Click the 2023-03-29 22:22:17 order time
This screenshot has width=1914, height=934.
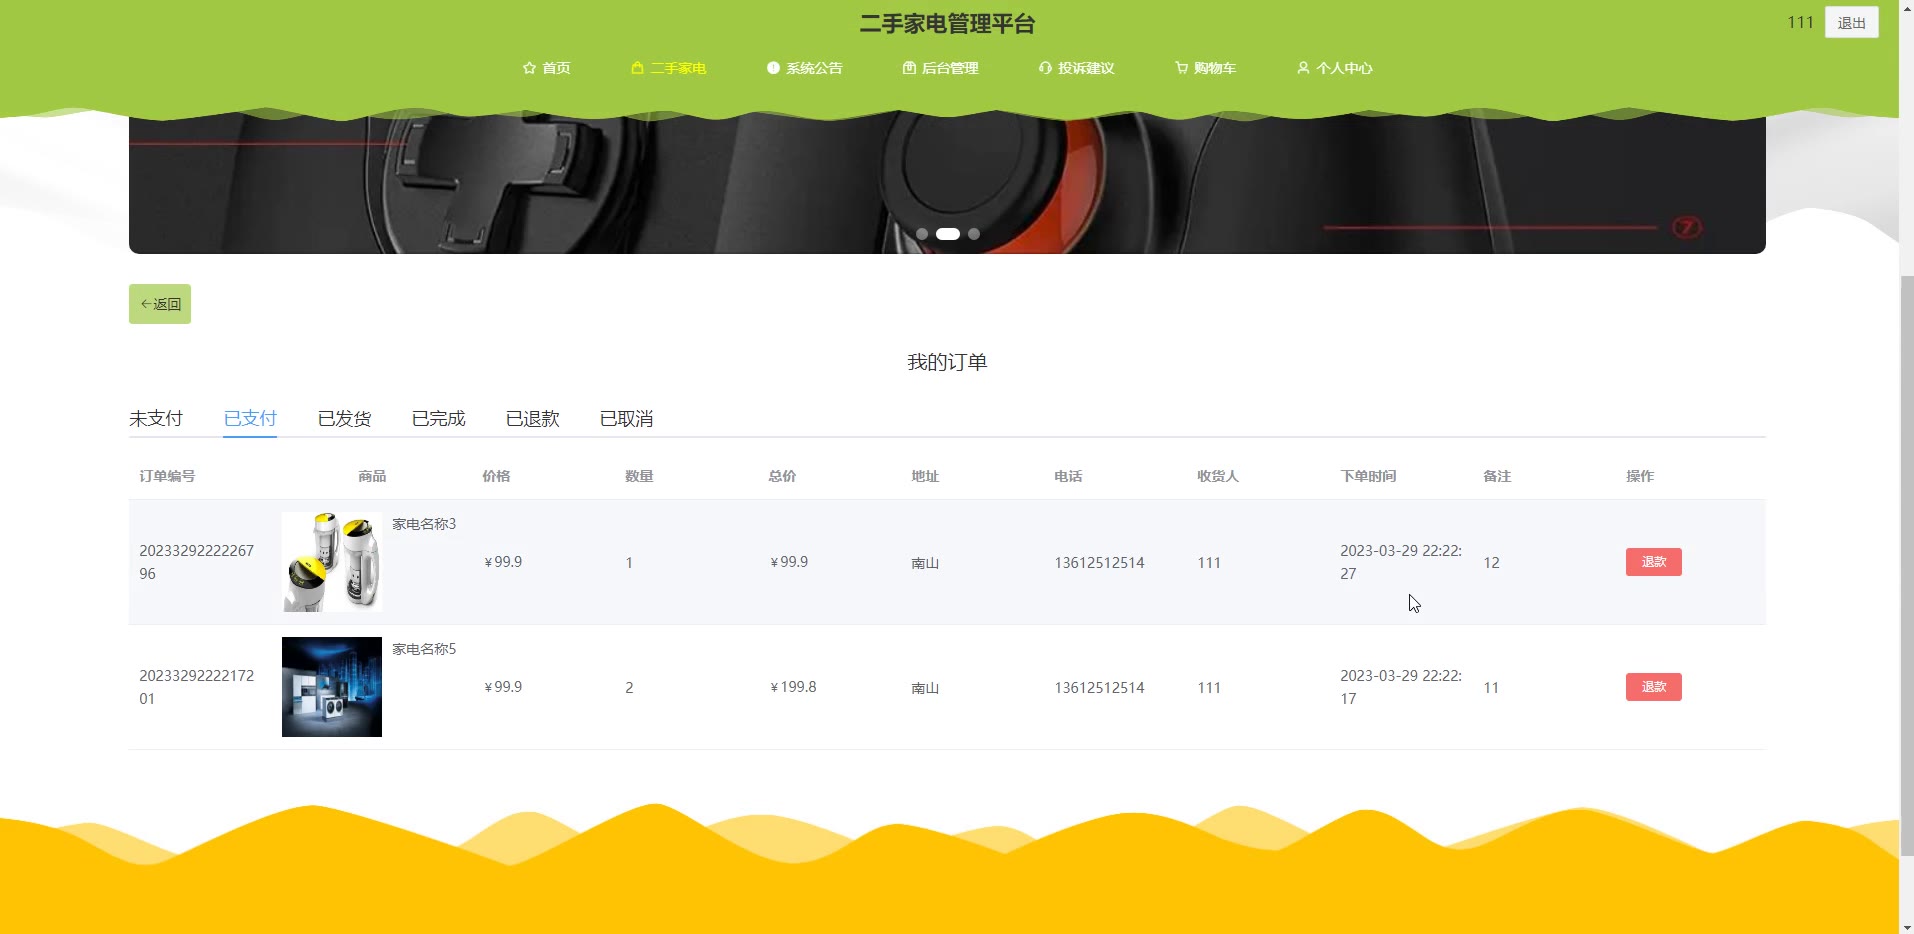tap(1401, 687)
